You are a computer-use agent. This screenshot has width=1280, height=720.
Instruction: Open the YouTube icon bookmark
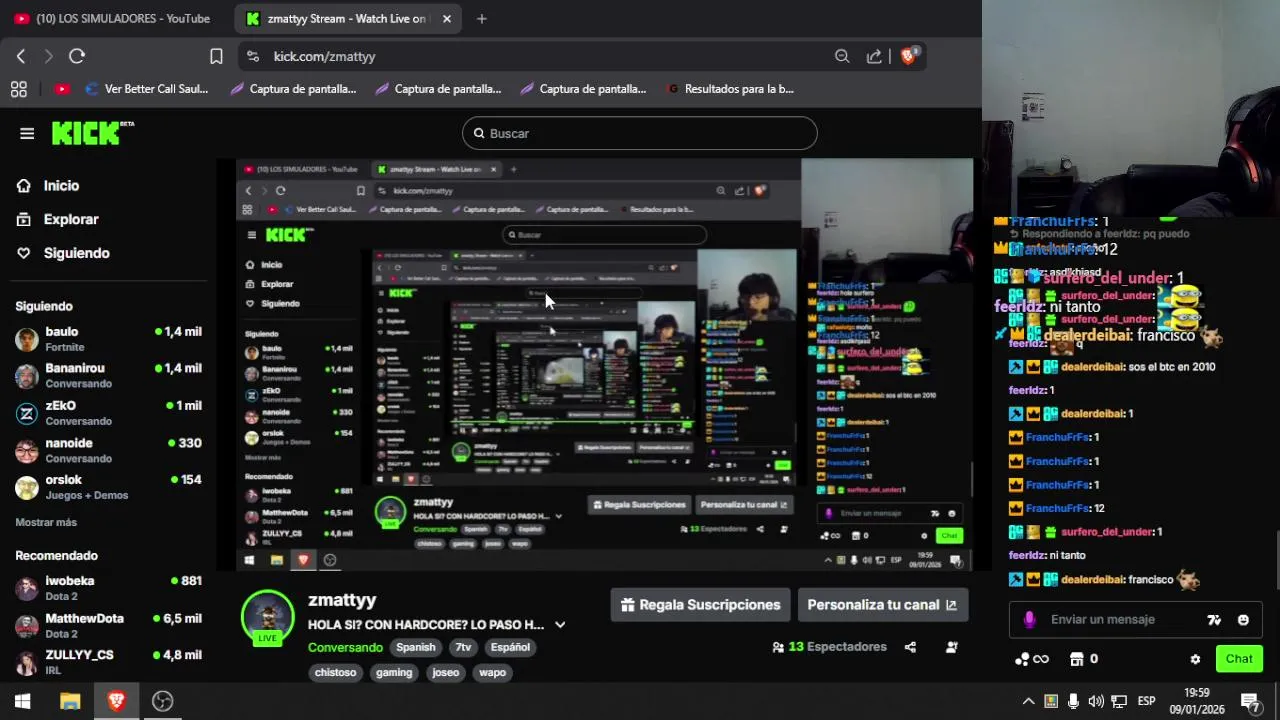62,89
